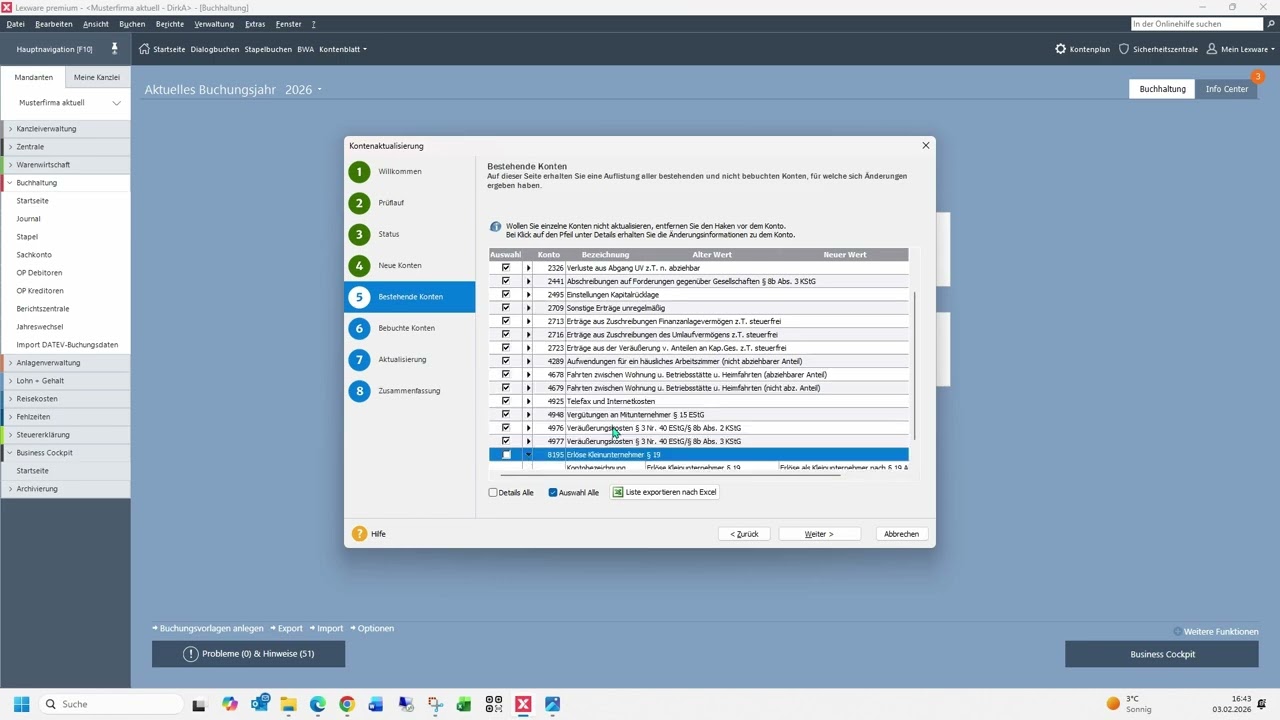Switch to the Info Center tab
Screen dimensions: 1280x720
1227,89
